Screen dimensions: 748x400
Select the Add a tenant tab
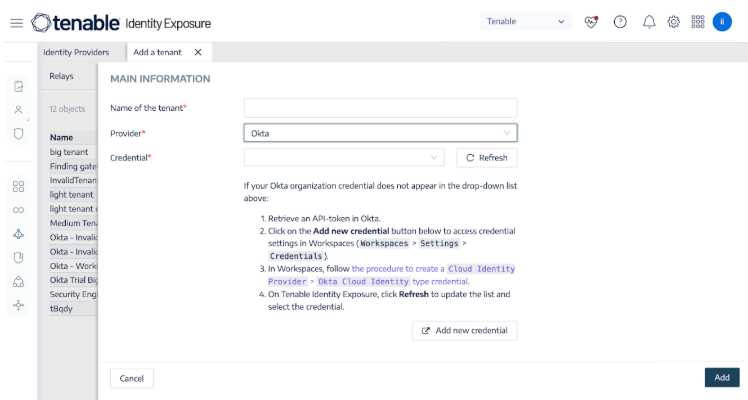[157, 52]
